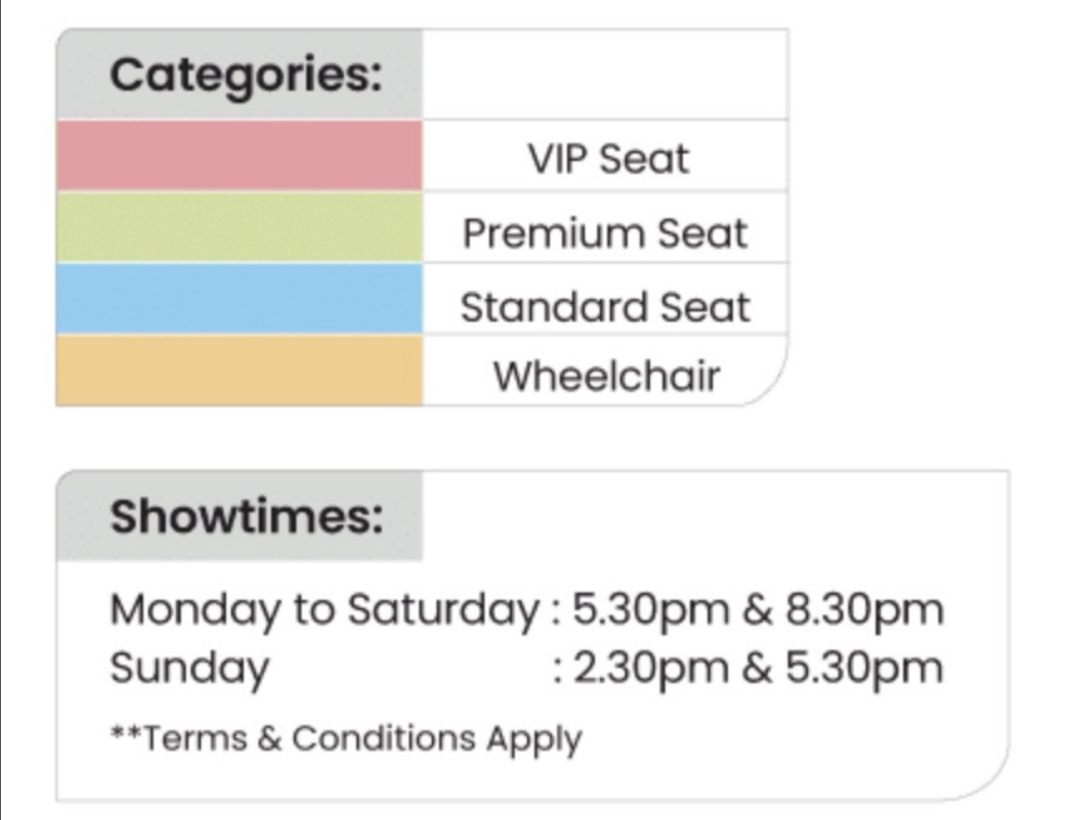The width and height of the screenshot is (1080, 820).
Task: Select the 2.30pm Sunday showtime
Action: [x=650, y=668]
